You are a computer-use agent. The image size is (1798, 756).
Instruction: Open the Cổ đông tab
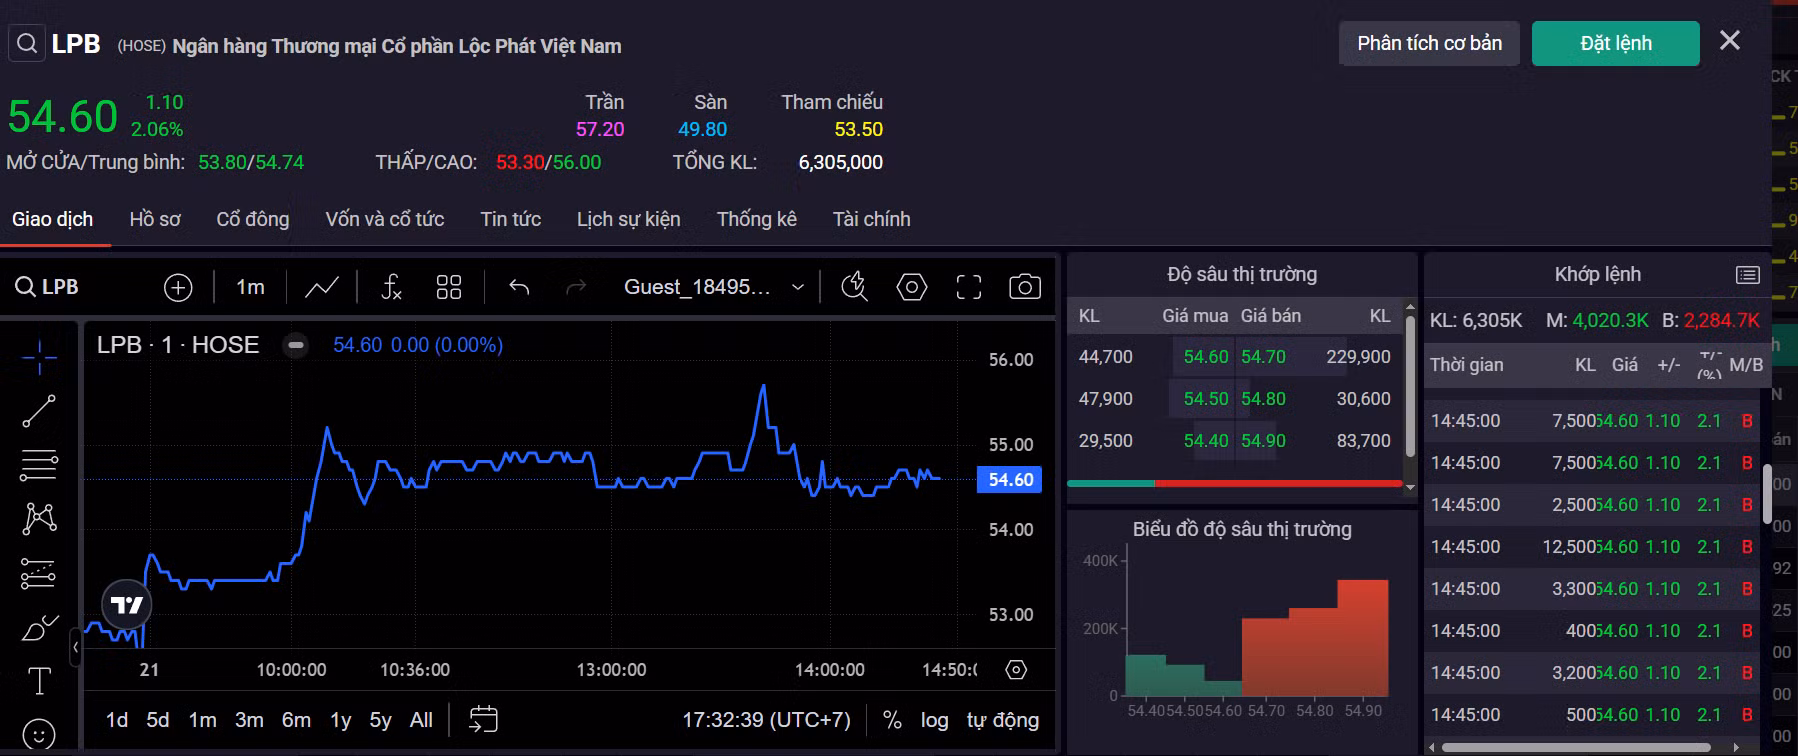click(253, 220)
